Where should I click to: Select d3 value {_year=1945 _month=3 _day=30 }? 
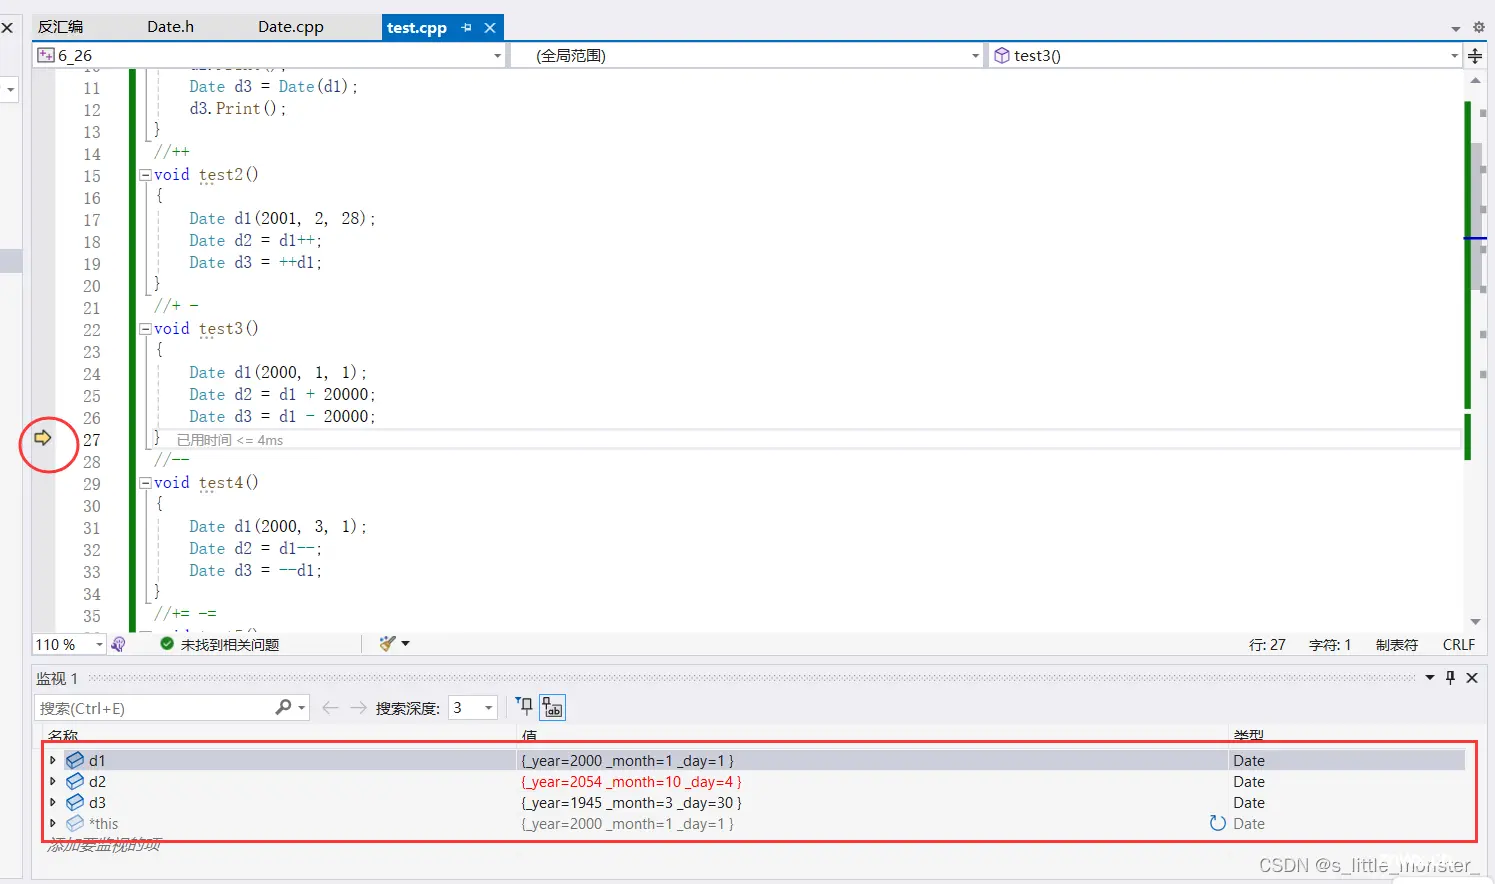[631, 803]
